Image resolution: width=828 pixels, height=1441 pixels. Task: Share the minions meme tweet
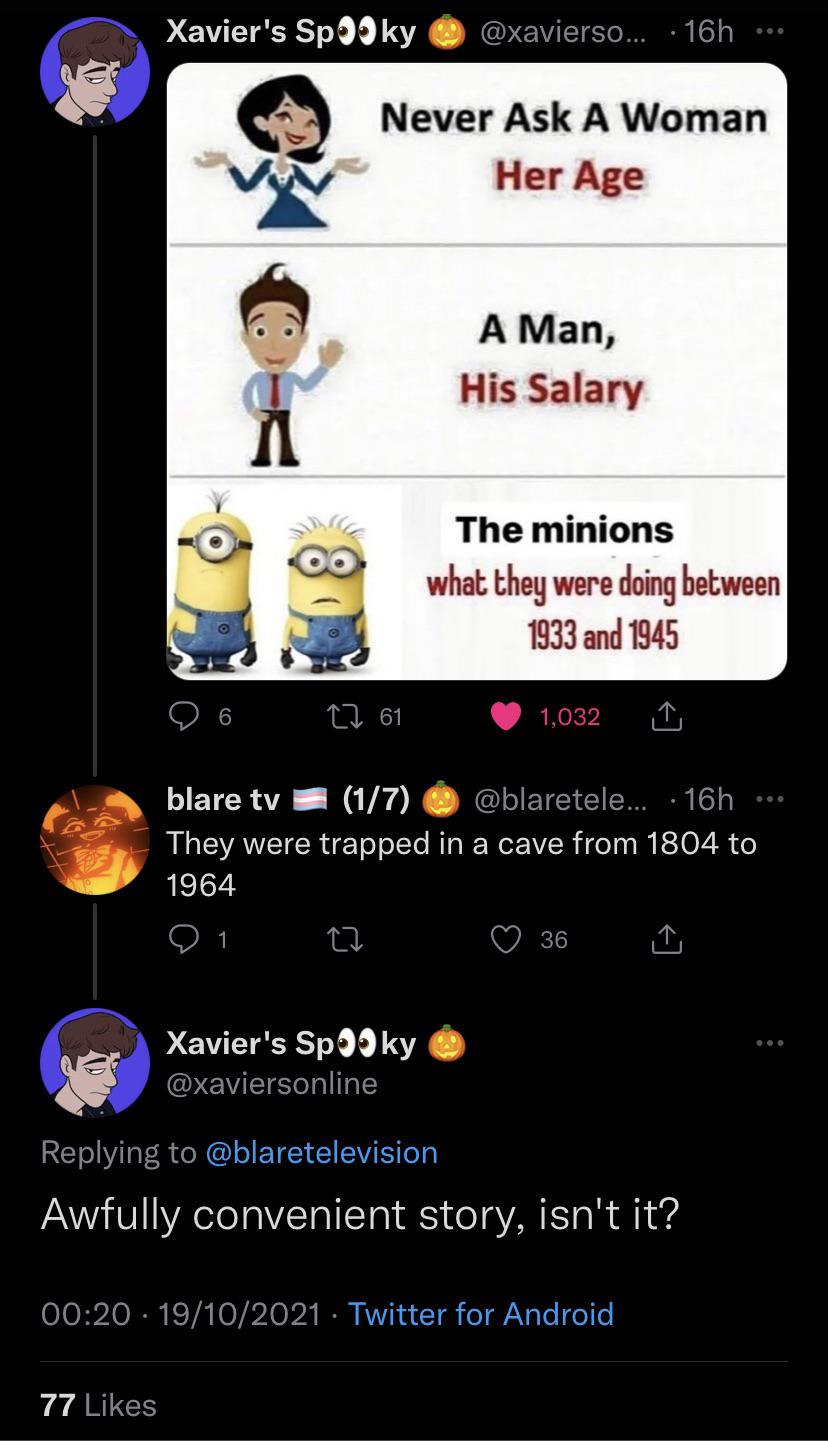[x=666, y=716]
